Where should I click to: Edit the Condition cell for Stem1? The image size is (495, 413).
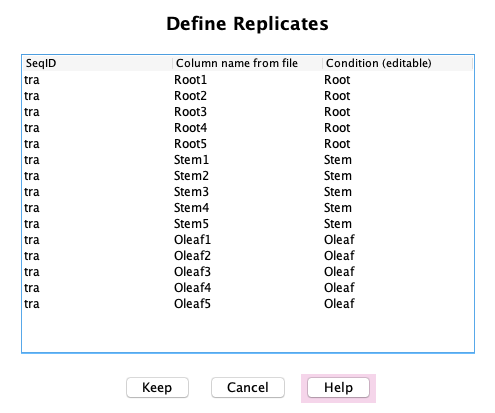pos(398,160)
